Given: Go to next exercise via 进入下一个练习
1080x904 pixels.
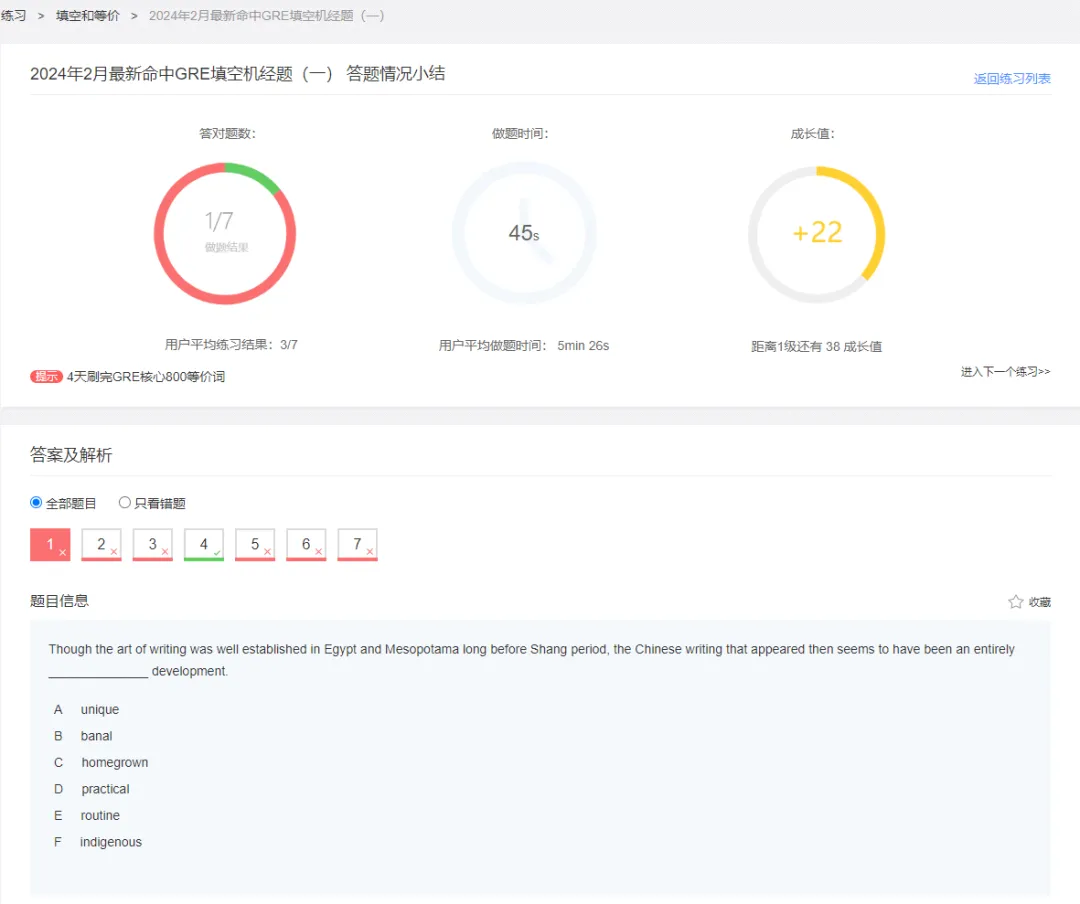Looking at the screenshot, I should coord(1005,372).
